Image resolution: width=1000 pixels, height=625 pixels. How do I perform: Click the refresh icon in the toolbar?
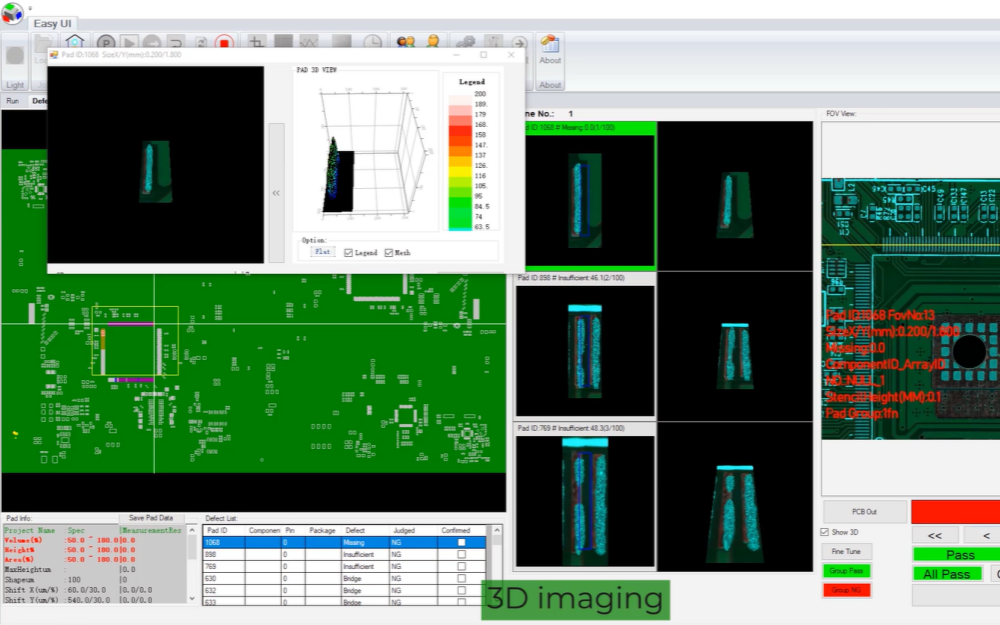[x=200, y=42]
